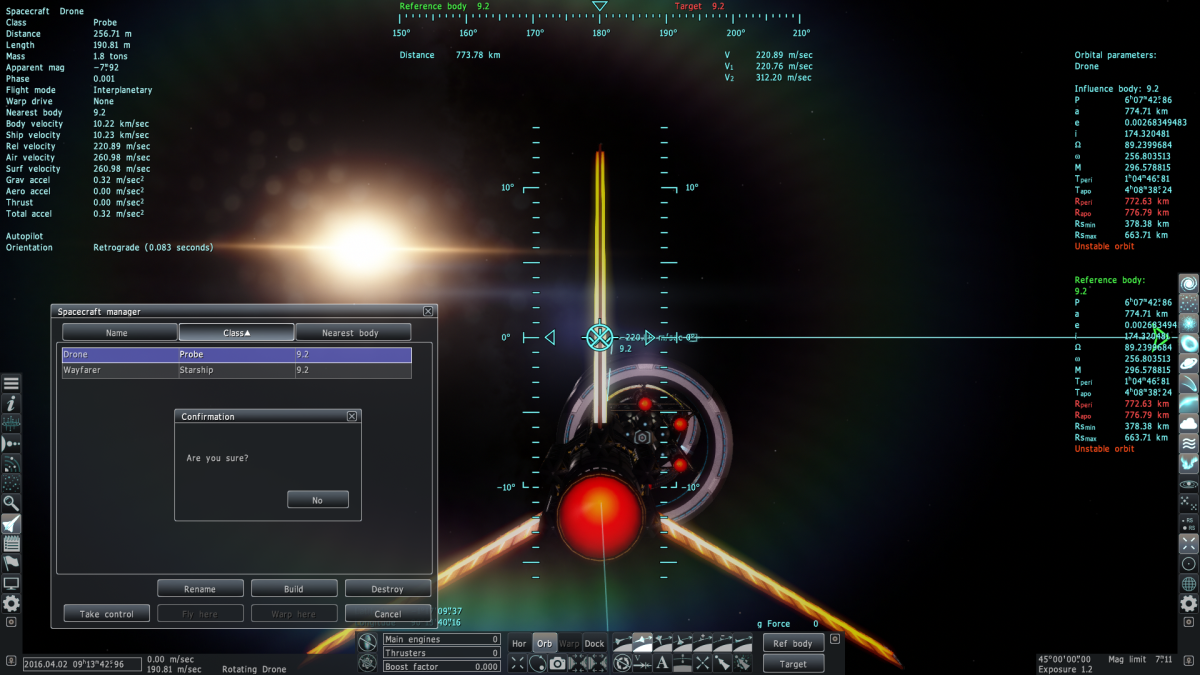Click the letter A icon in autopilot bar
The height and width of the screenshot is (675, 1200).
[662, 663]
